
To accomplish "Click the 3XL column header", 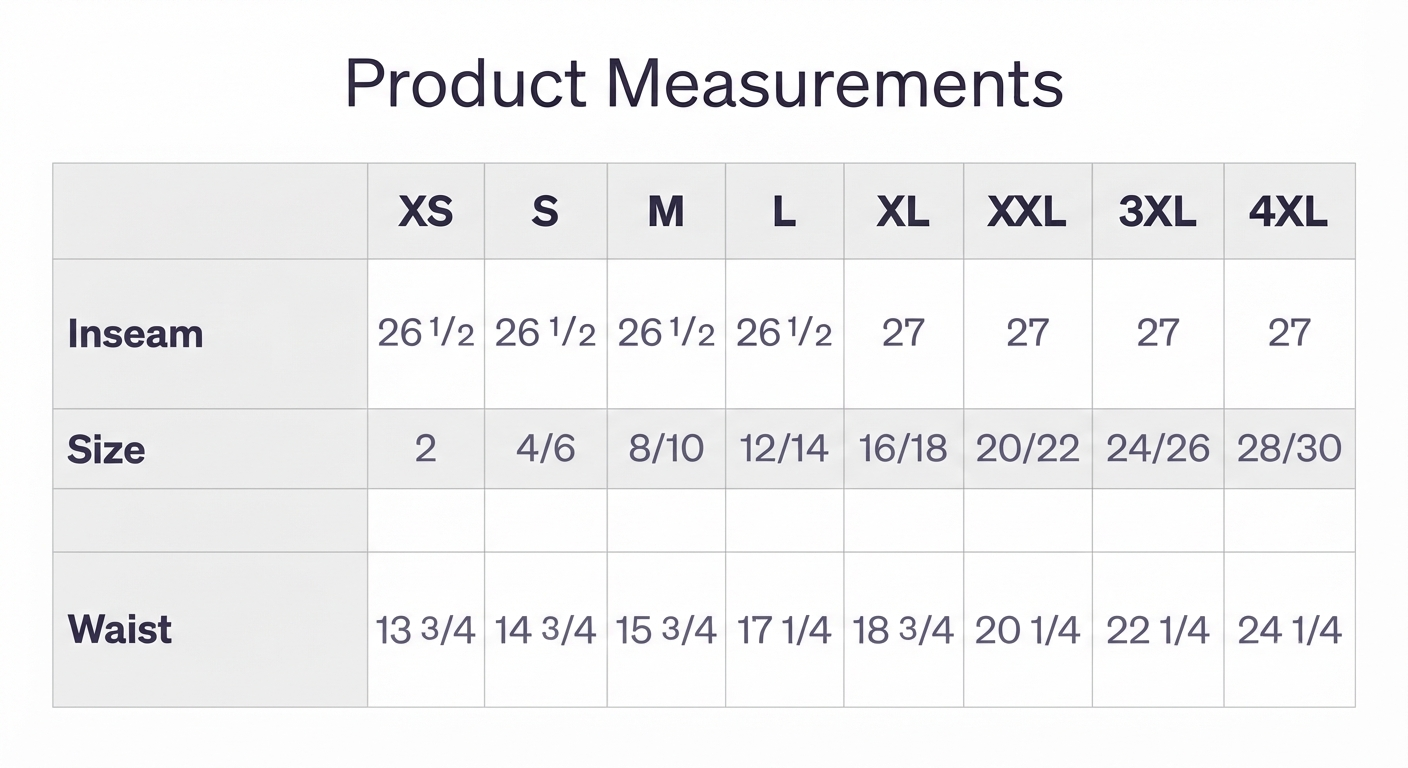I will (x=1158, y=212).
